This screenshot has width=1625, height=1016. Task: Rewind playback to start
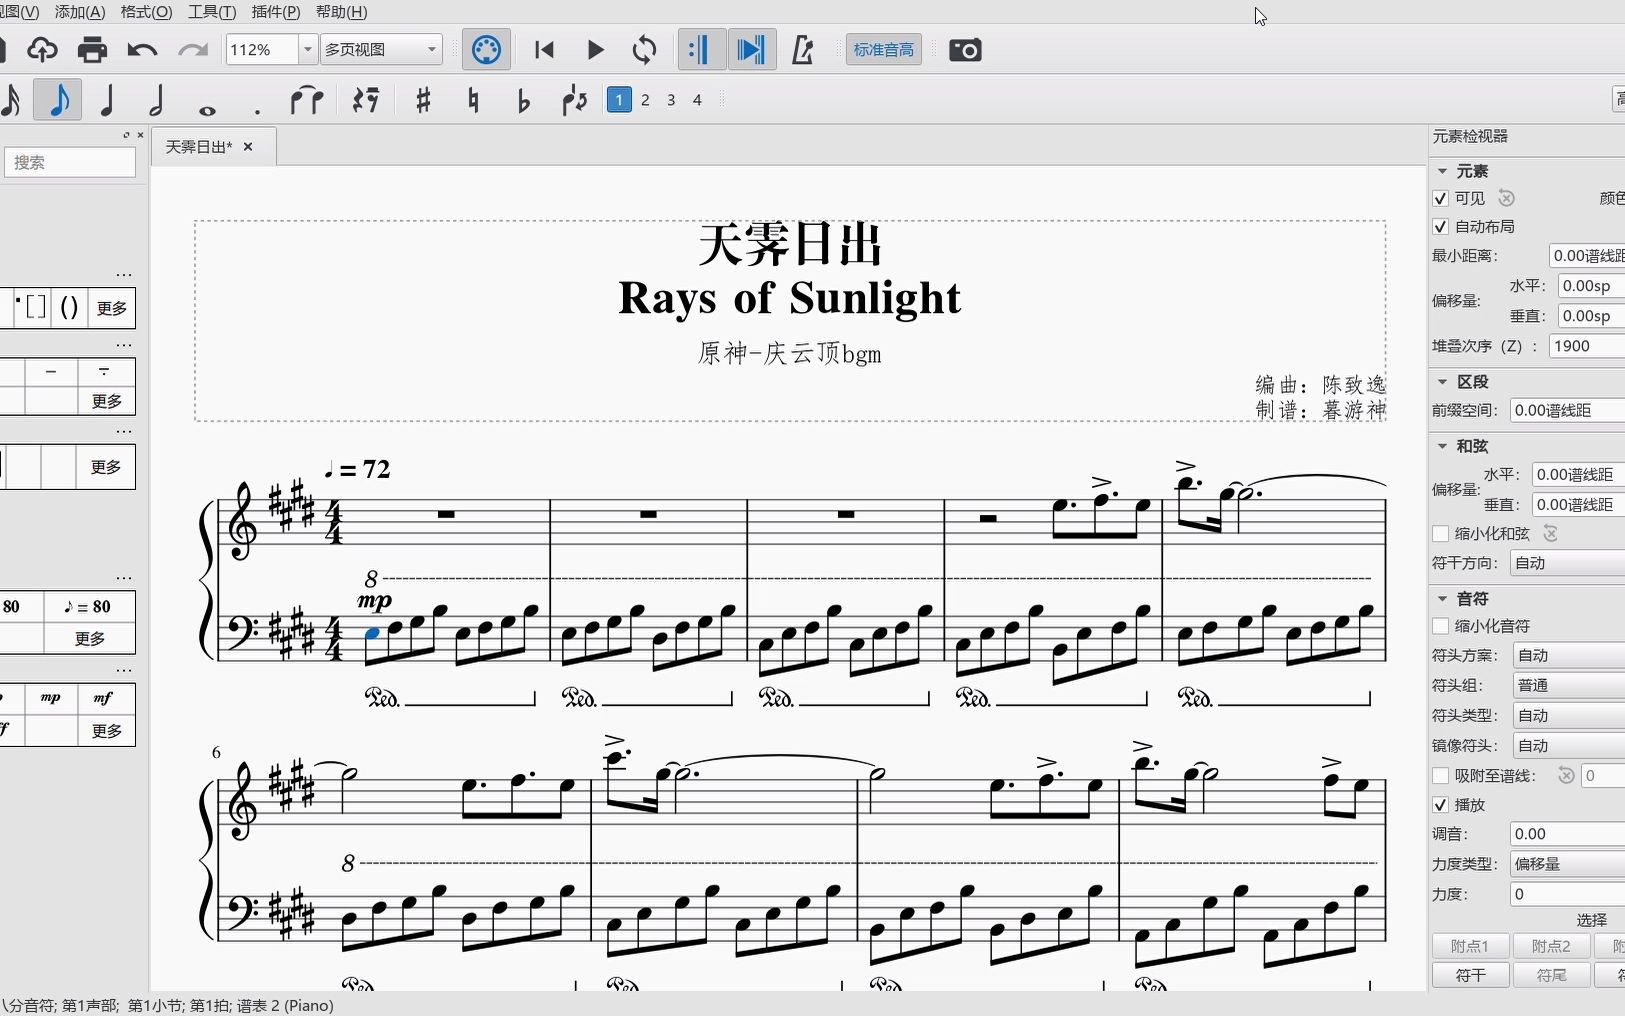click(545, 50)
